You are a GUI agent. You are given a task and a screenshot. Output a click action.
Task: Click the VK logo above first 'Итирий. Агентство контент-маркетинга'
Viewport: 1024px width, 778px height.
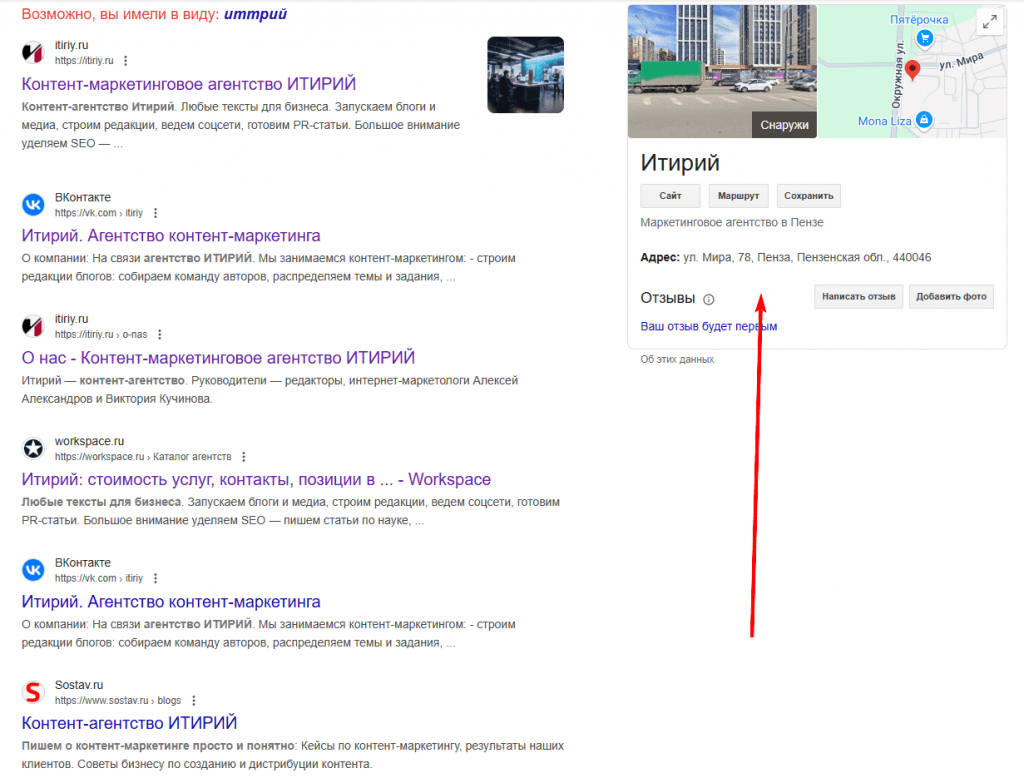coord(33,204)
